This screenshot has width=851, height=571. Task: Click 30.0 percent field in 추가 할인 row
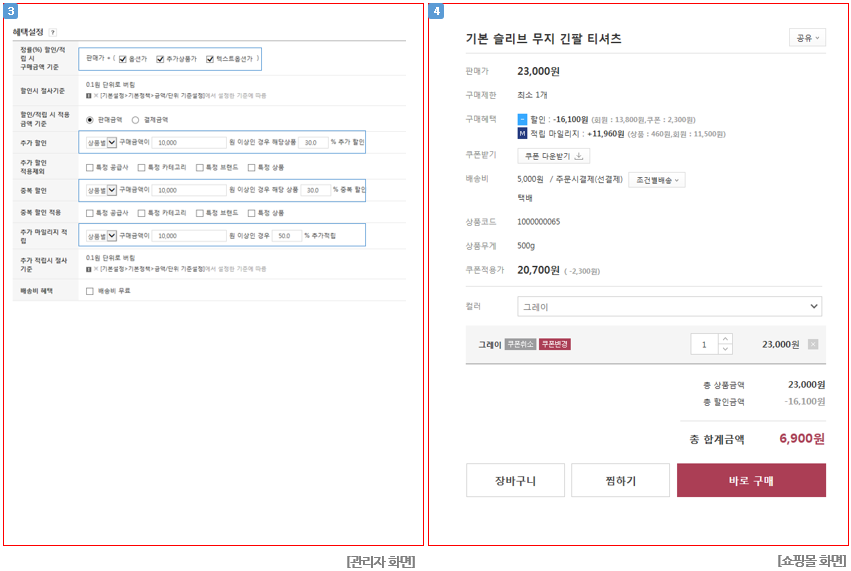pos(314,143)
